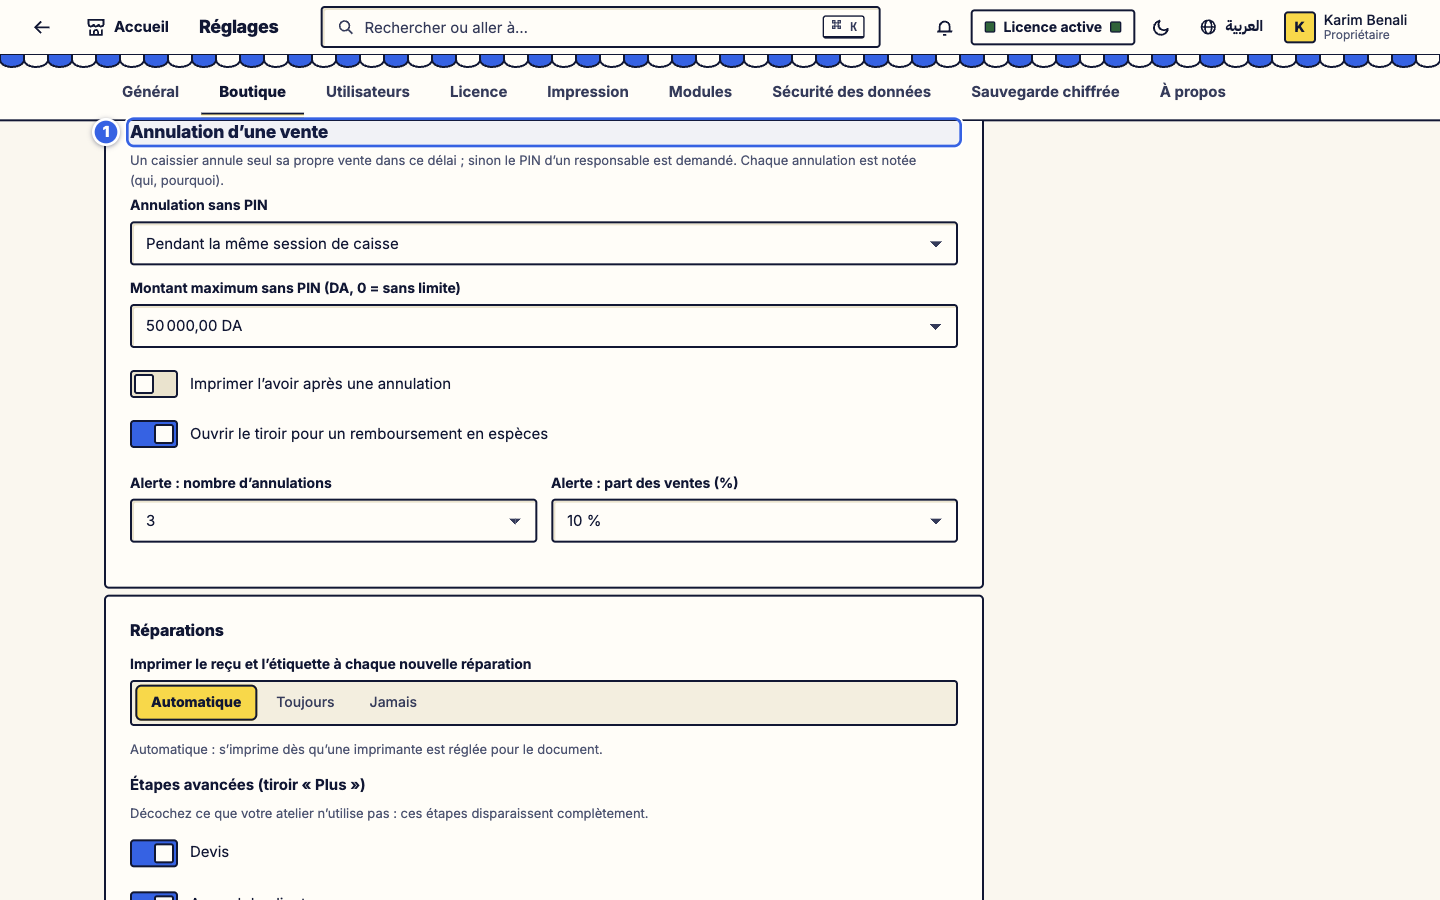Enable printing the credit note after cancellation

(x=154, y=384)
